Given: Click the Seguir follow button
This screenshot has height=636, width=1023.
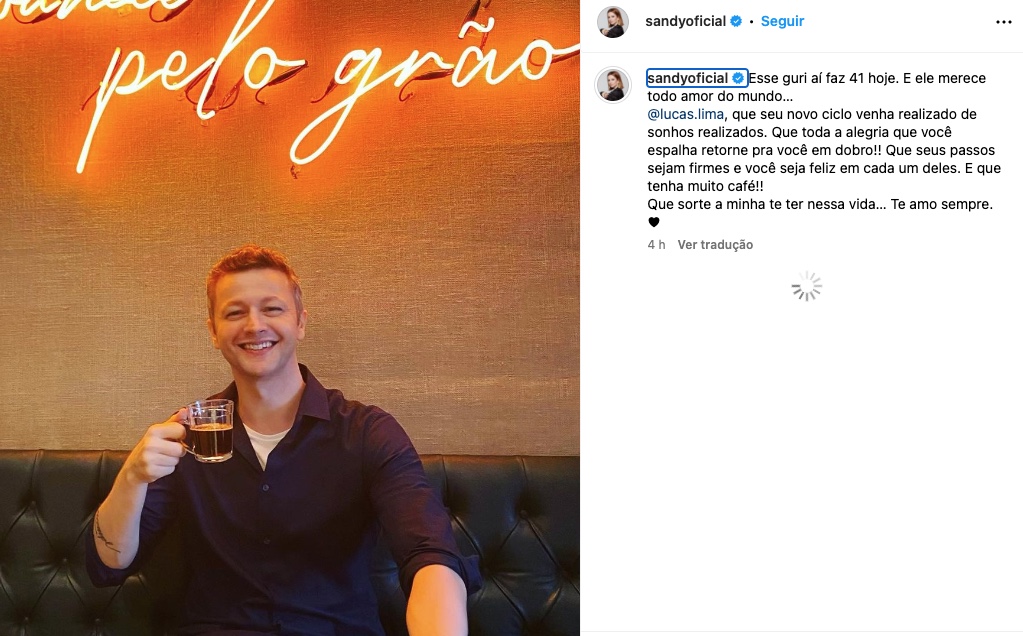Looking at the screenshot, I should click(782, 22).
